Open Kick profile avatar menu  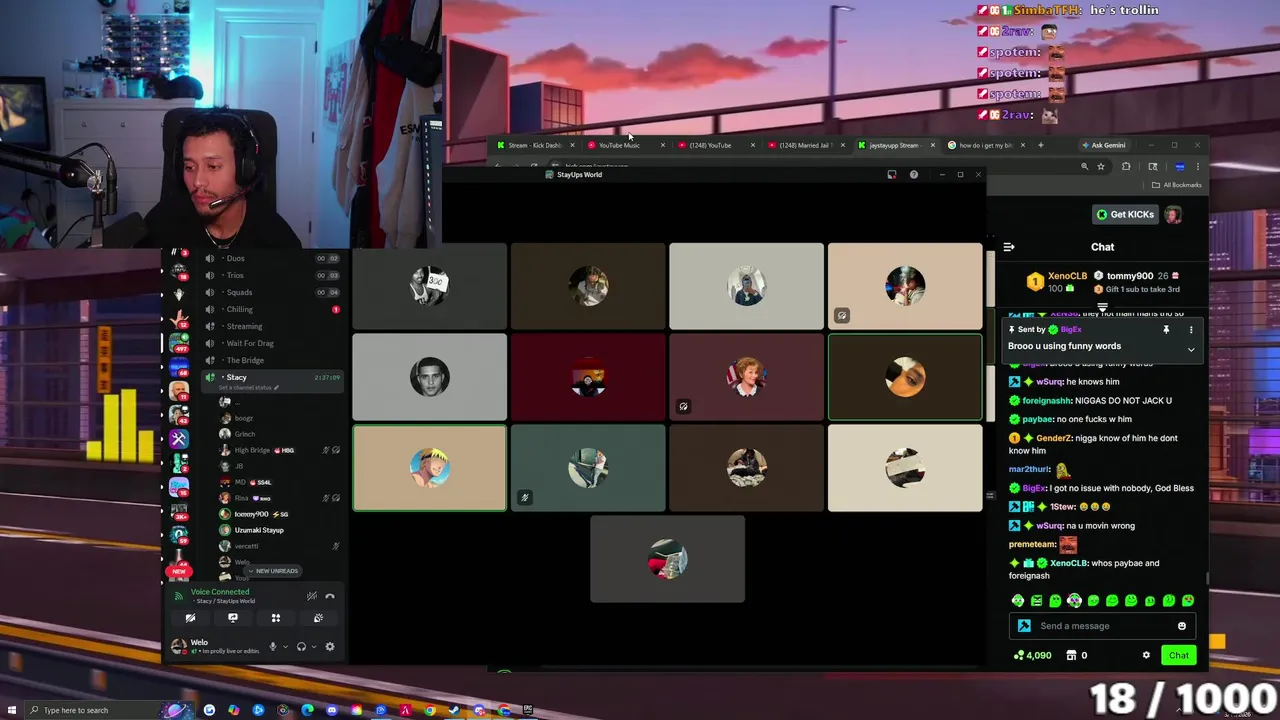(x=1173, y=214)
